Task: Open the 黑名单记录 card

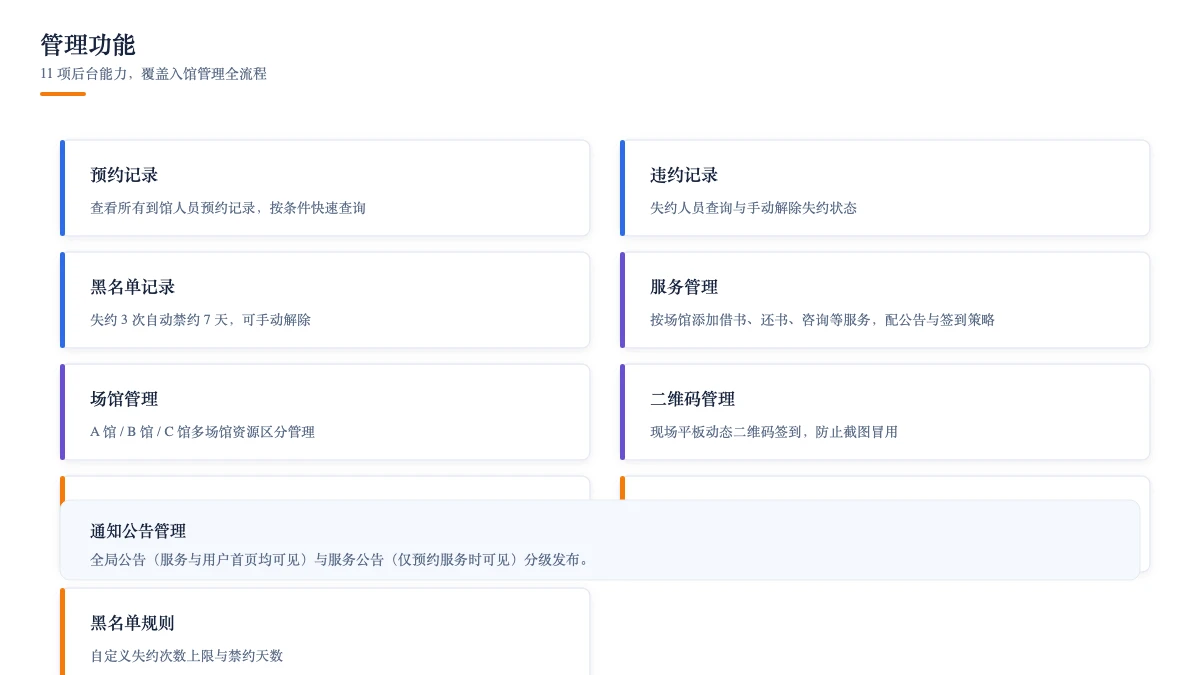Action: pos(325,300)
